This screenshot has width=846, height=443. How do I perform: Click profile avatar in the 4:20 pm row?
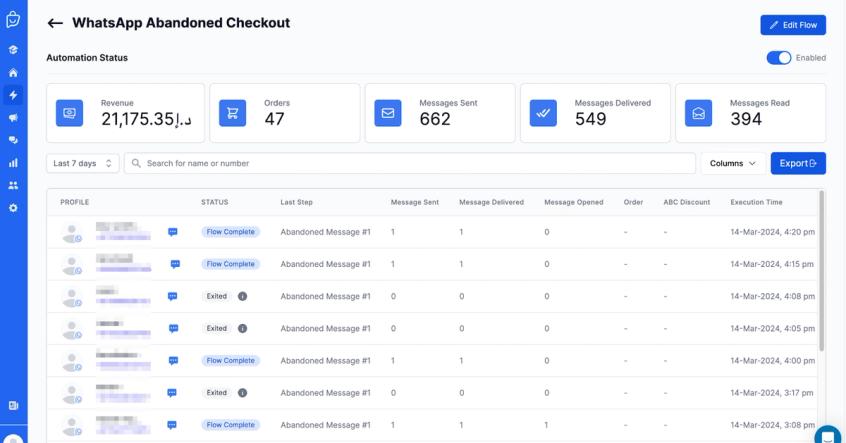pos(72,233)
